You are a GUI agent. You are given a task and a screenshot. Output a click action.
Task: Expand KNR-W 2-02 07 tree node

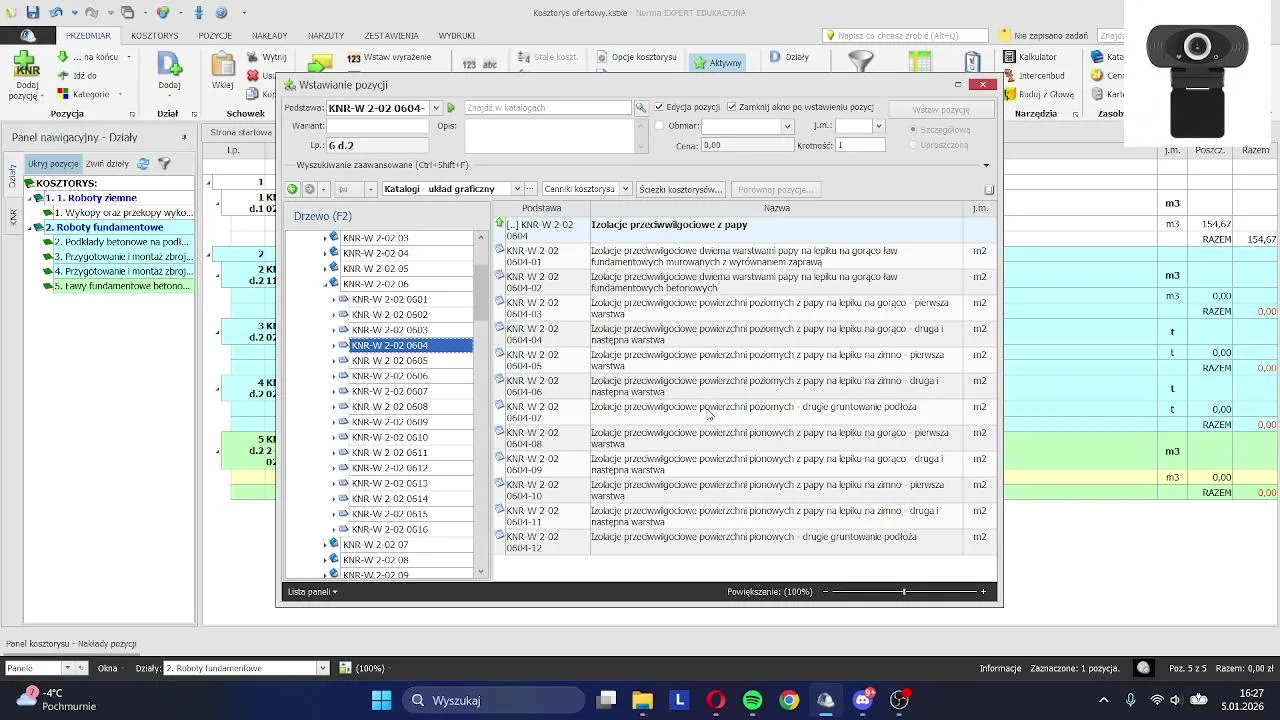[x=324, y=545]
